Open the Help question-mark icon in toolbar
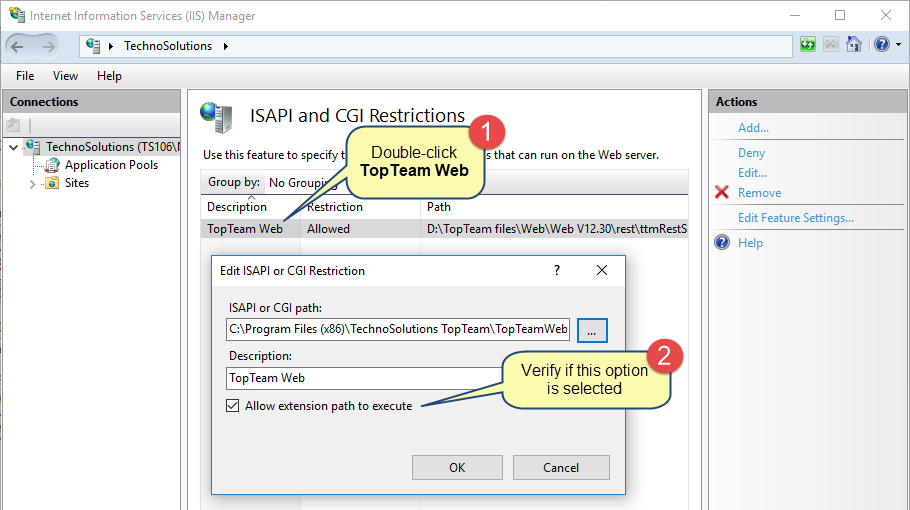 pos(882,44)
